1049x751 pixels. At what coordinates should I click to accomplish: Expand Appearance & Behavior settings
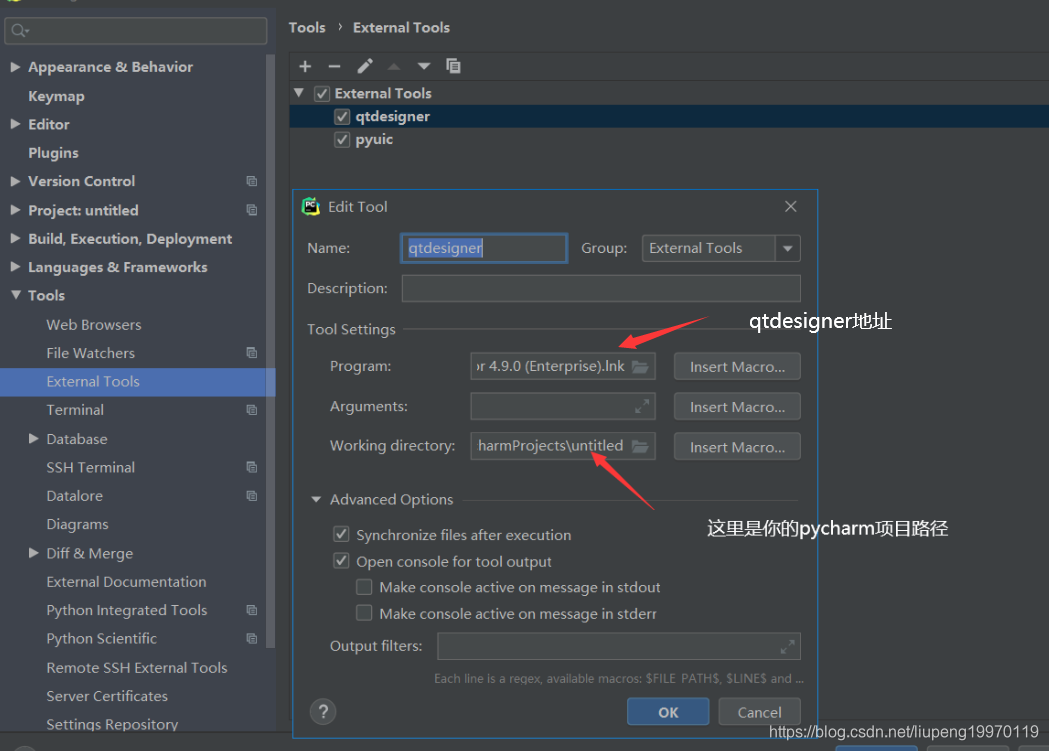[x=15, y=67]
